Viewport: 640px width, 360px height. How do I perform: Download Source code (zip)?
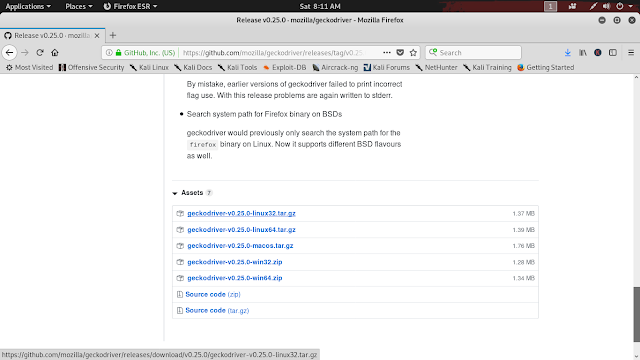coord(213,294)
